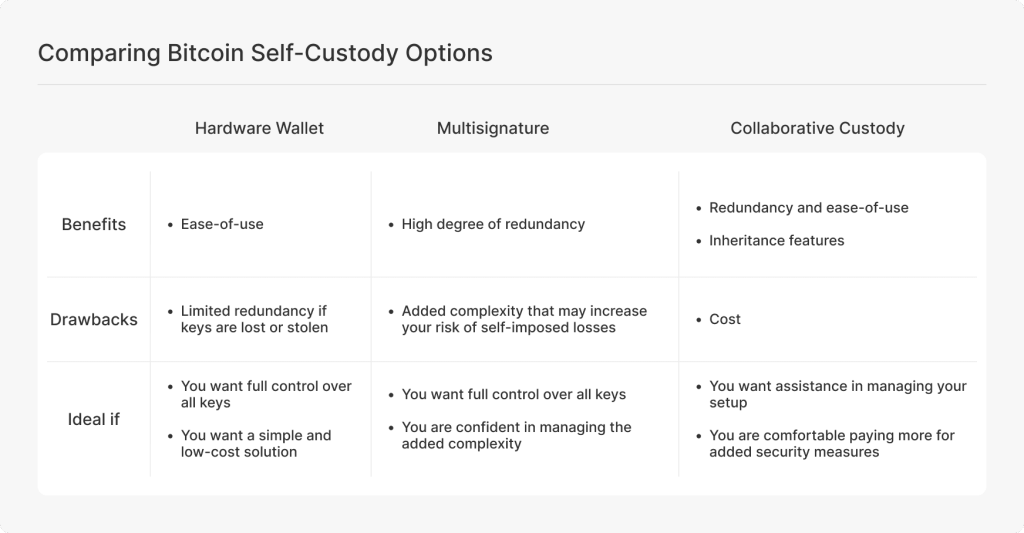Click the 'Inheritance features' bullet

777,240
